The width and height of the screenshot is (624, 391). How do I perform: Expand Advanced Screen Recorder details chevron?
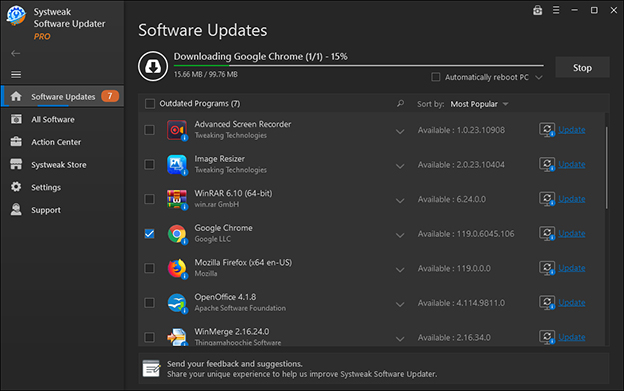[400, 131]
